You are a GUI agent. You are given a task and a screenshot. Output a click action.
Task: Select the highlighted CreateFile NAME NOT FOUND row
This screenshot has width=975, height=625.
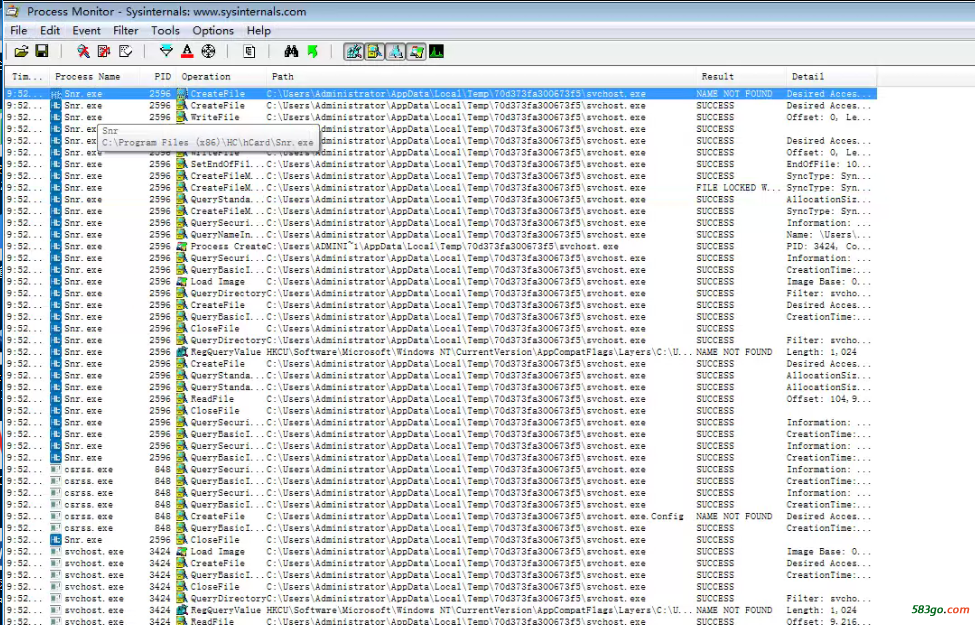pos(441,94)
